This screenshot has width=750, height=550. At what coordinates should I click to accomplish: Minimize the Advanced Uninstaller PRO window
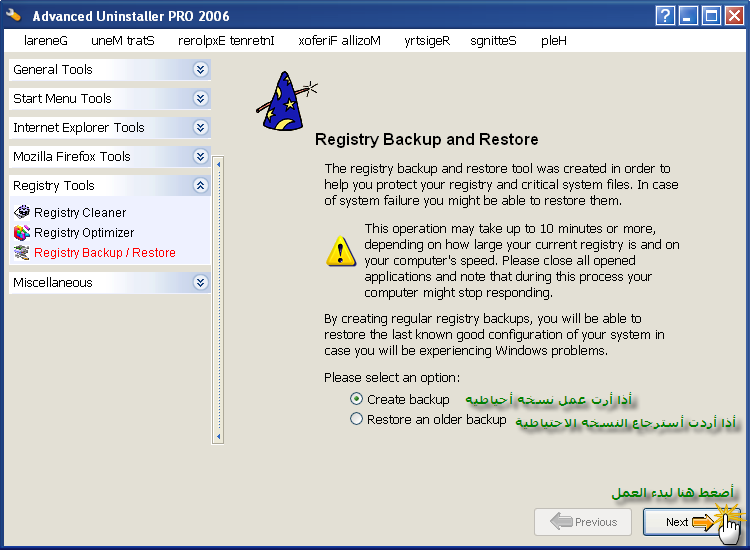(x=688, y=16)
